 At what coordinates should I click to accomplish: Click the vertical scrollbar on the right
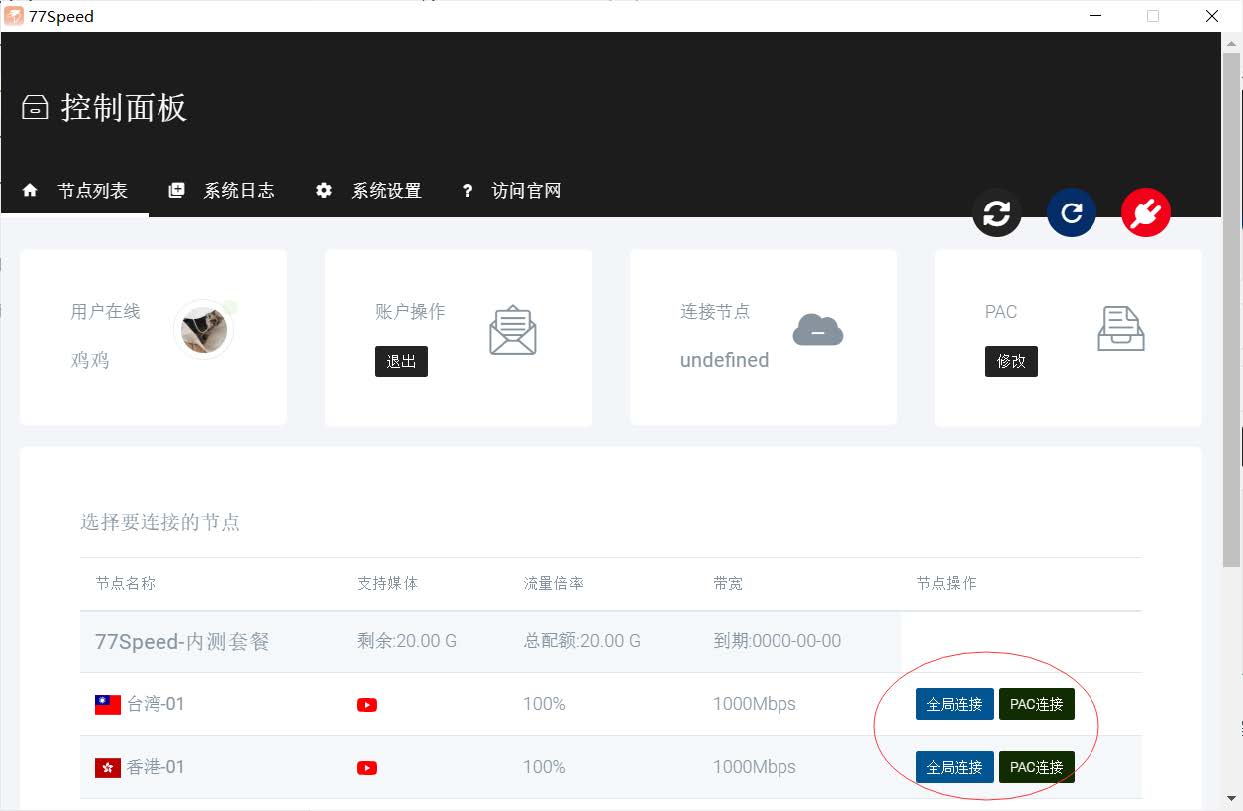coord(1232,310)
